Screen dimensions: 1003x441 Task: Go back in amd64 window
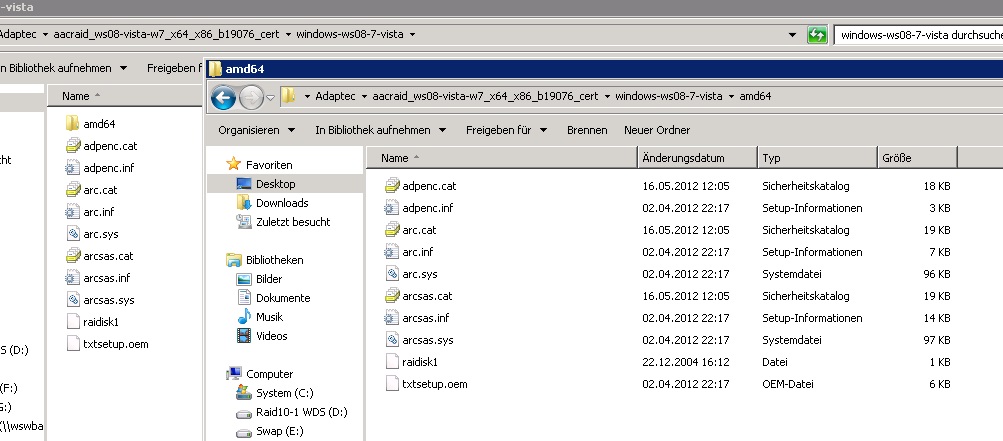[223, 97]
